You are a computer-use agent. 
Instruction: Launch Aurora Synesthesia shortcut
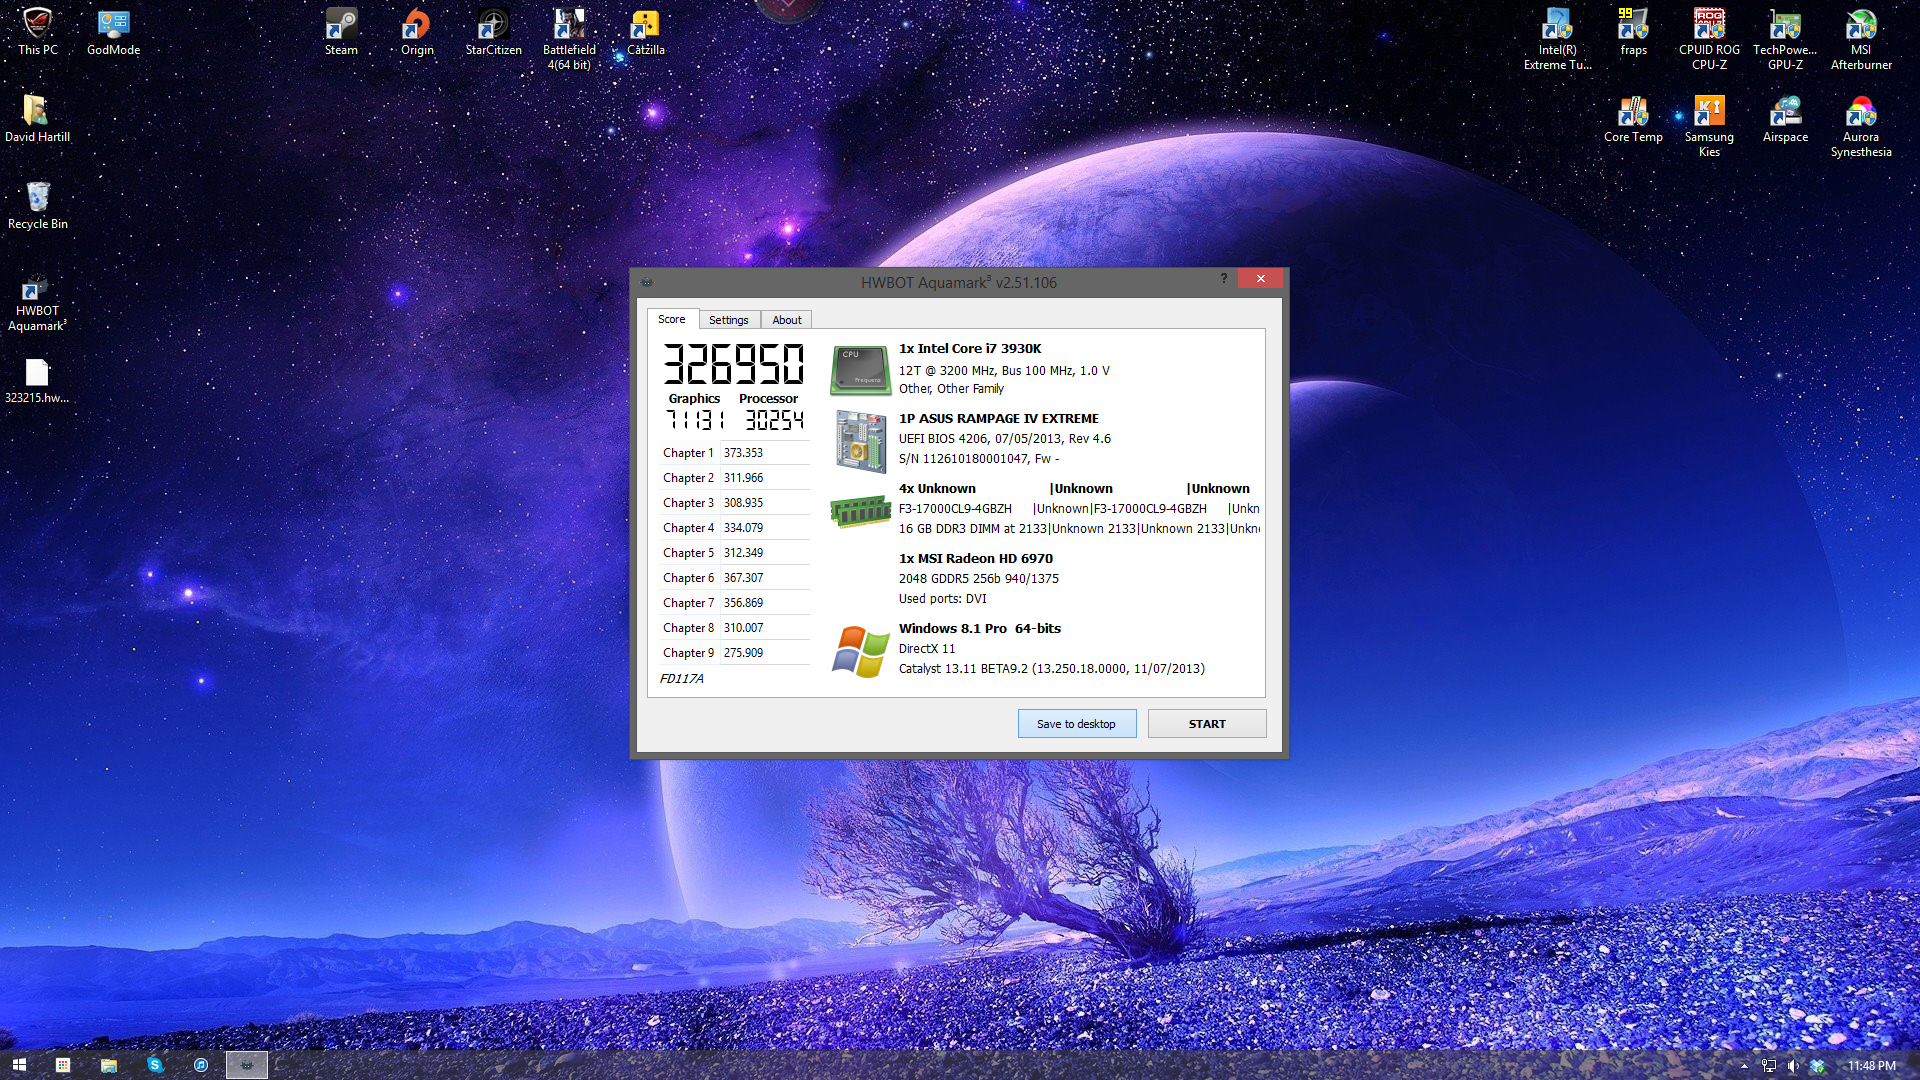[1861, 126]
